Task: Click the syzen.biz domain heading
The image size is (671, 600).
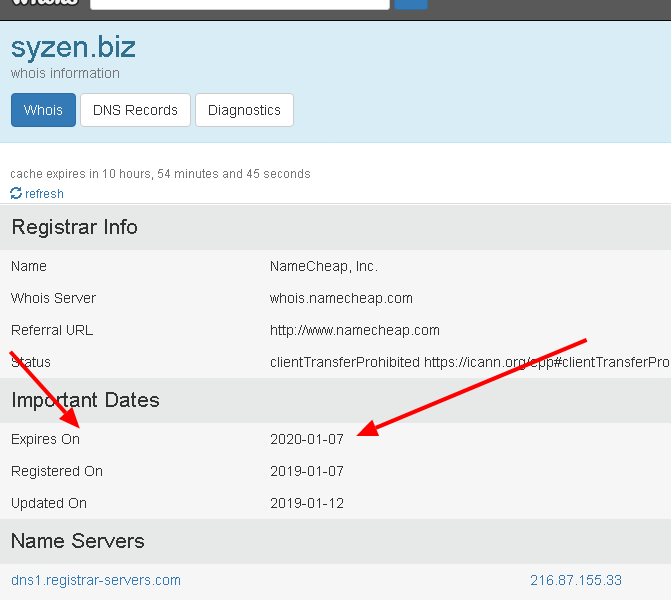Action: (73, 47)
